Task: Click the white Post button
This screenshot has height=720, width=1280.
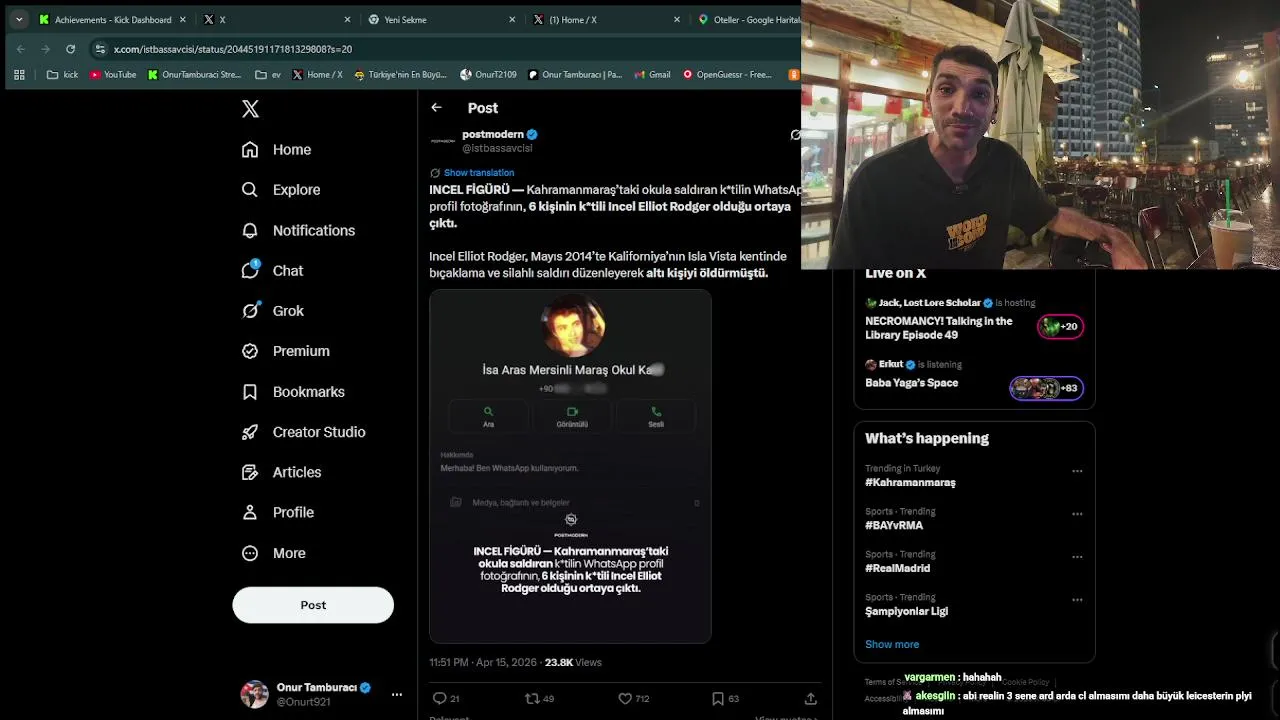Action: (x=313, y=605)
